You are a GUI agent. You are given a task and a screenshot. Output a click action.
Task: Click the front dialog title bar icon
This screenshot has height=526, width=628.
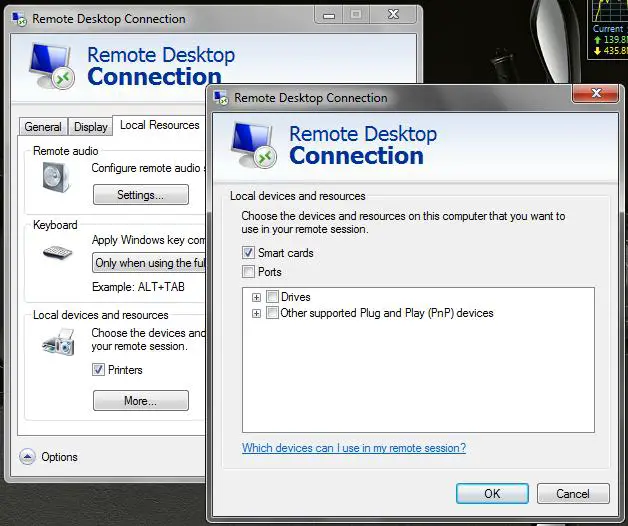tap(221, 98)
